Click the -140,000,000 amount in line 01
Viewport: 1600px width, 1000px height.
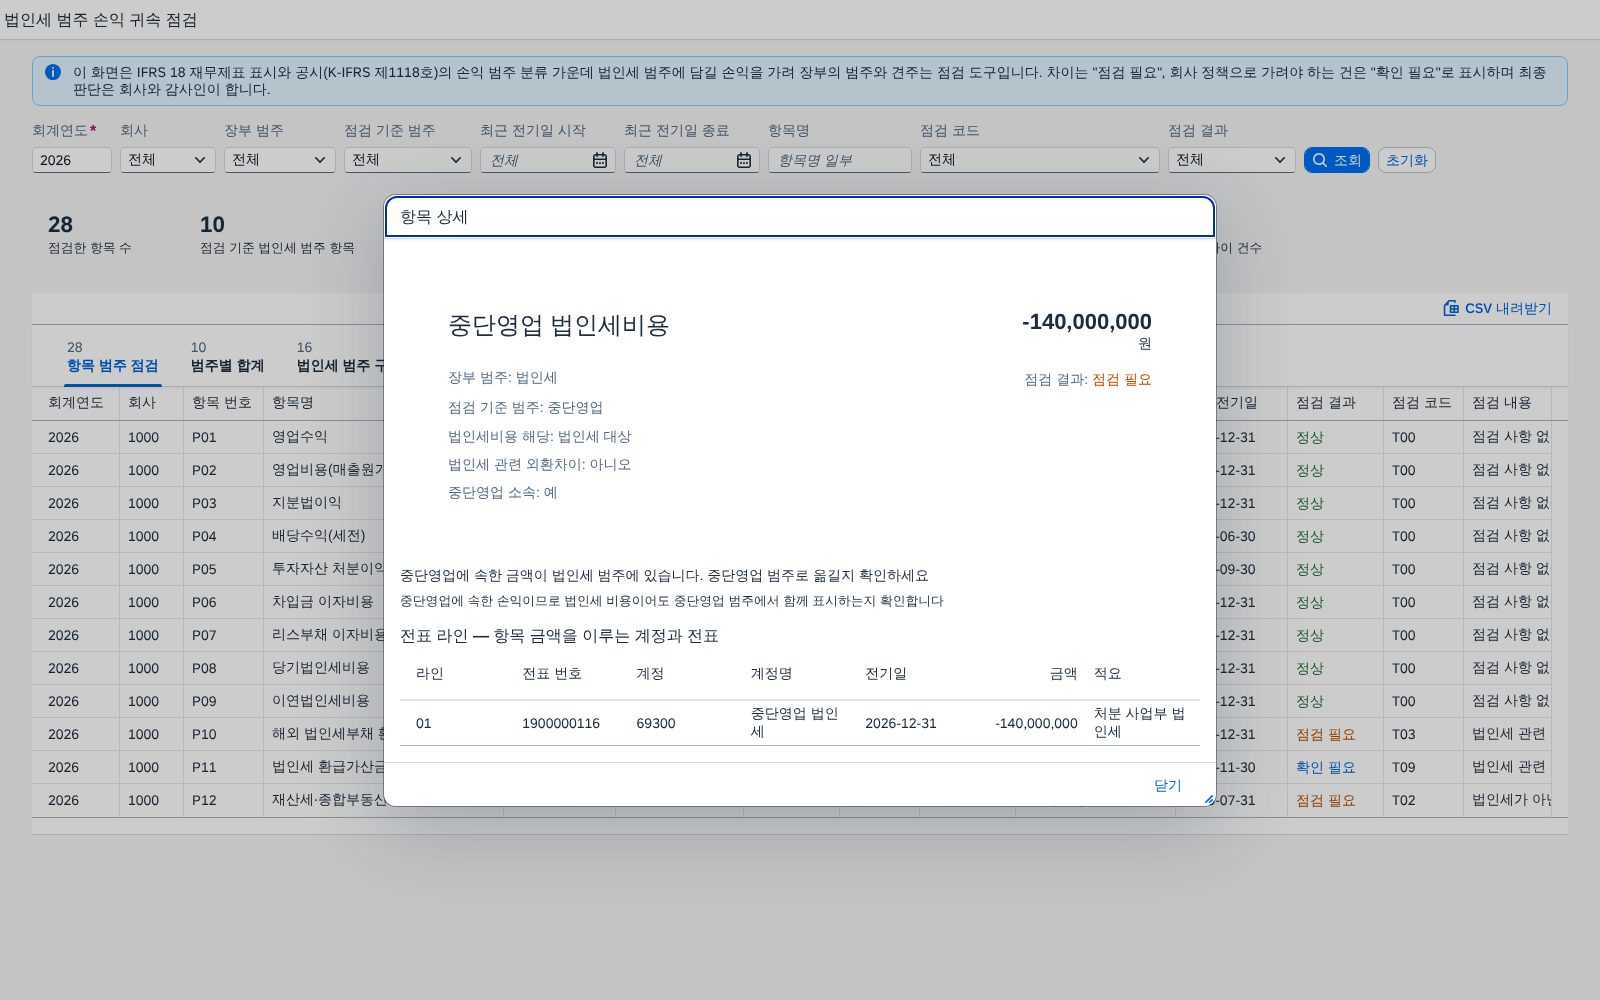tap(1036, 723)
